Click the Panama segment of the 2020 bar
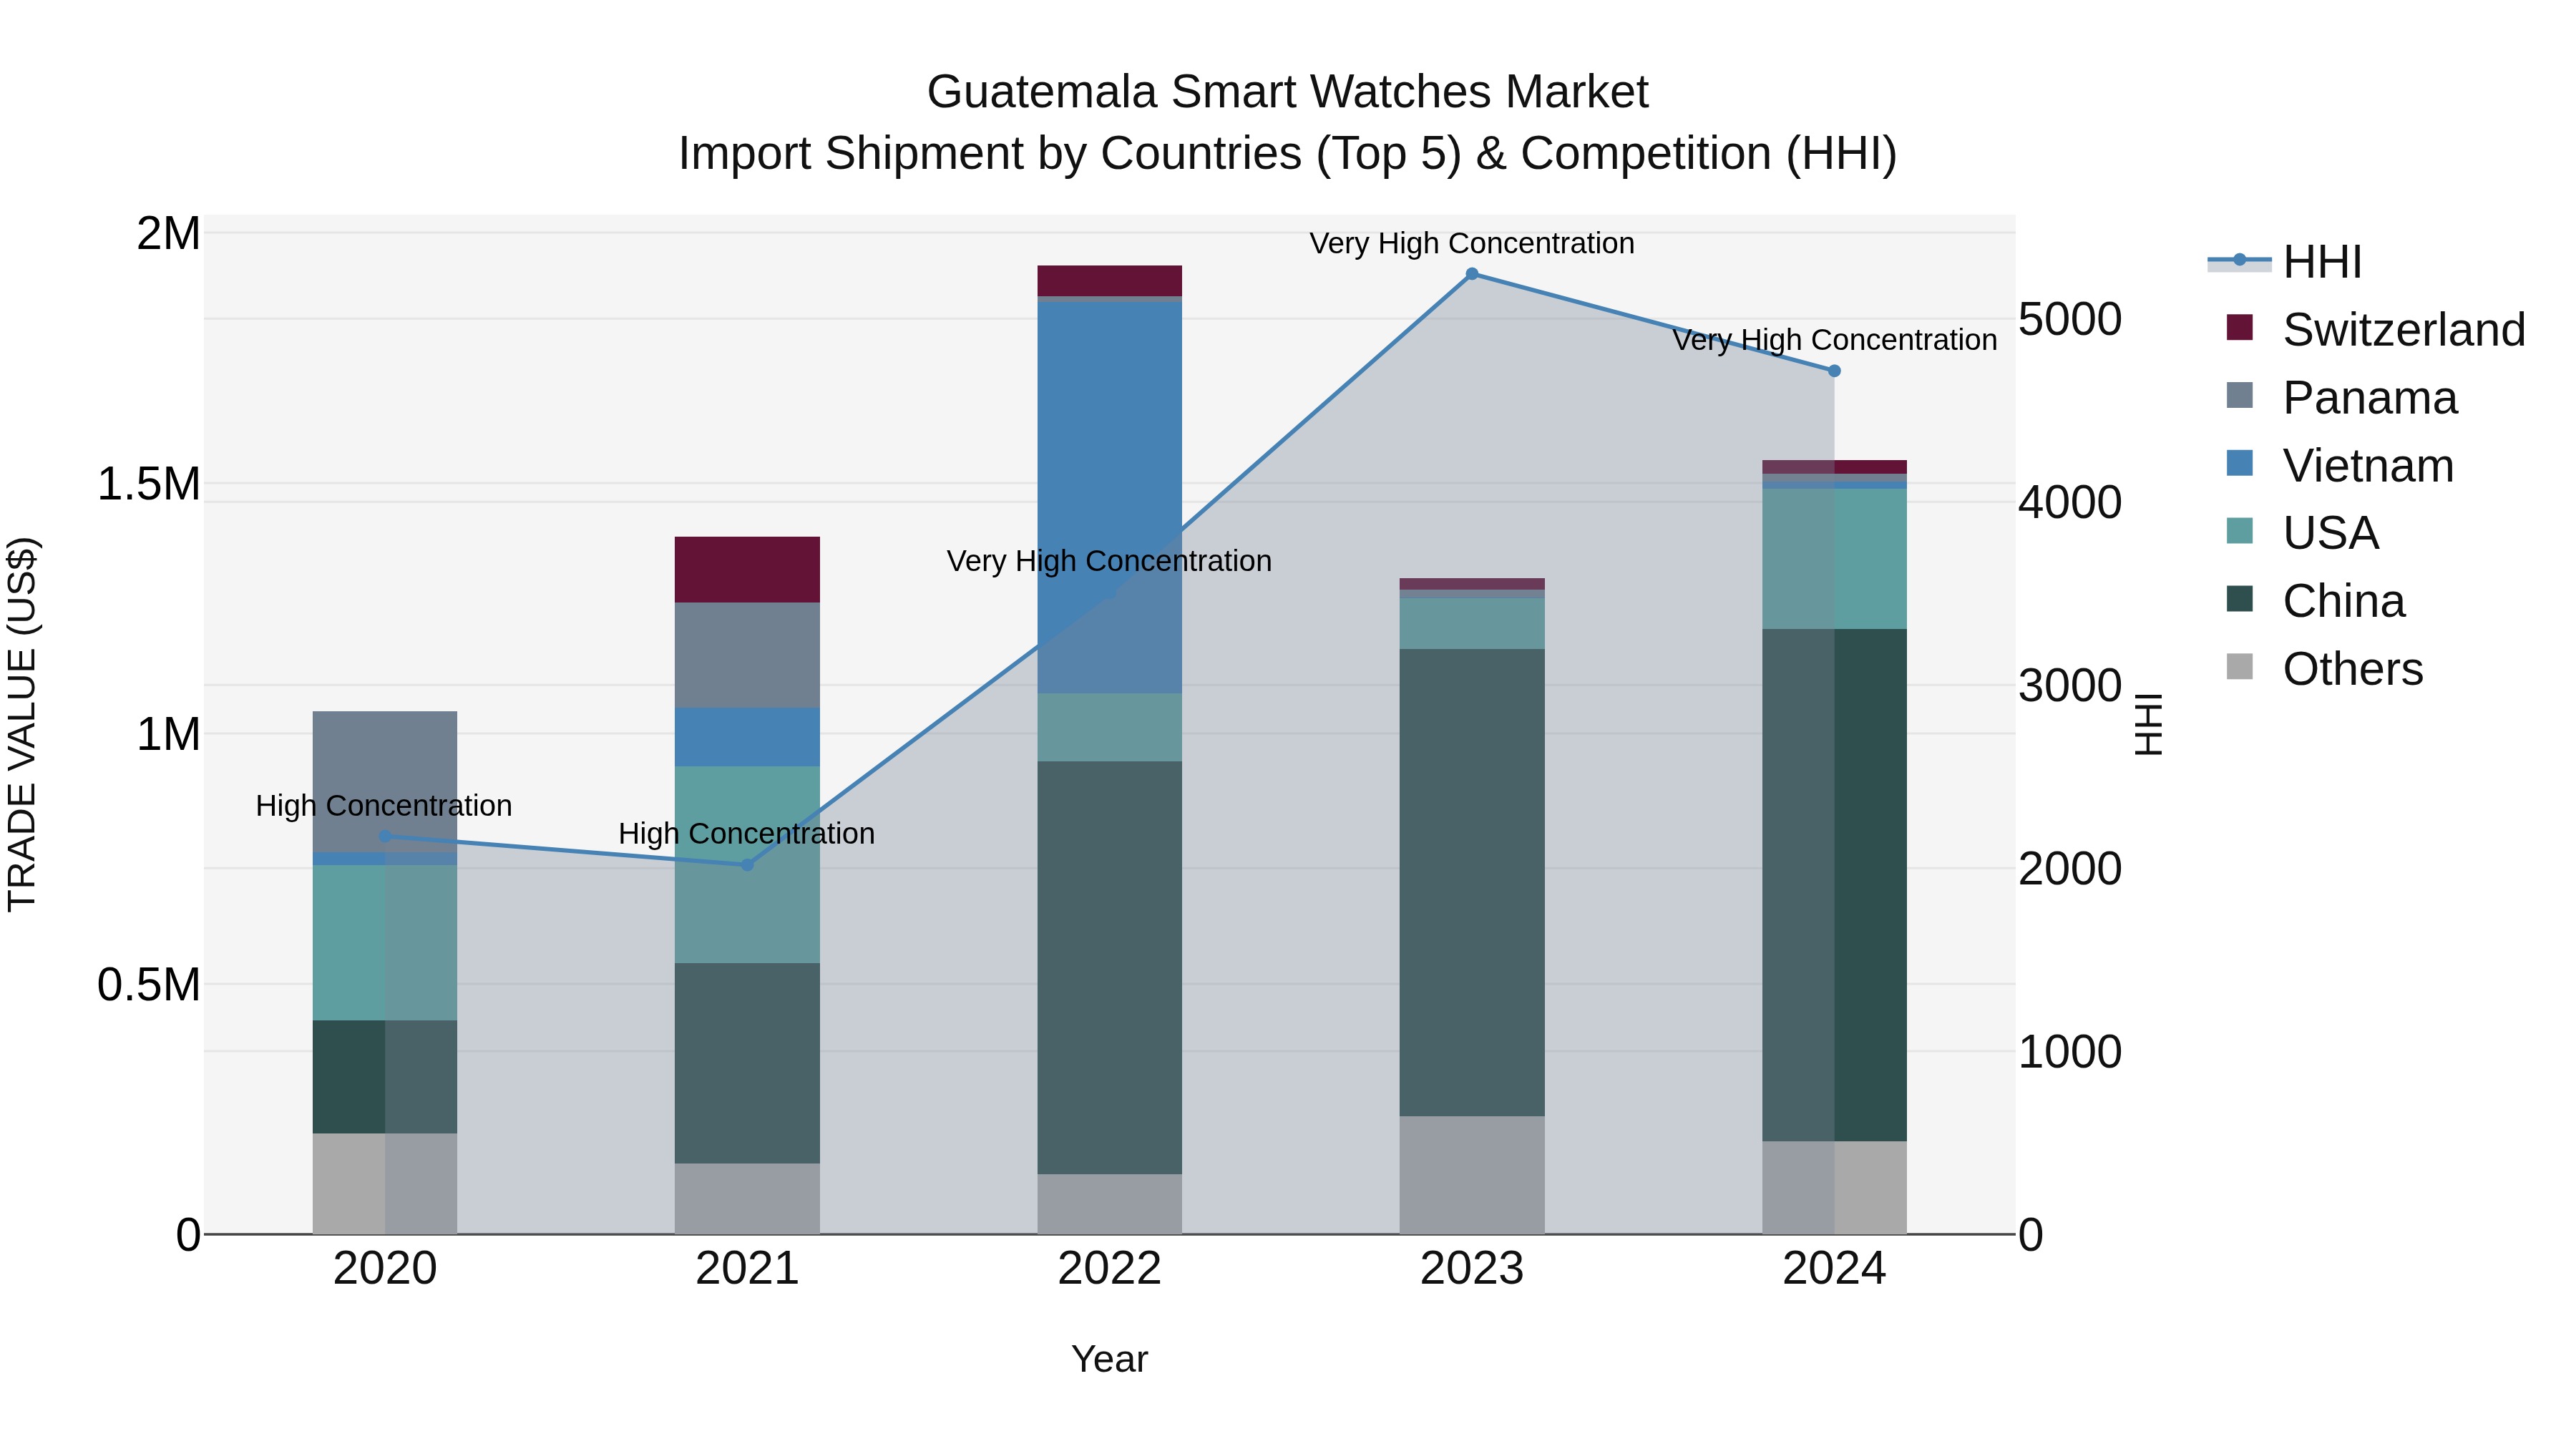The width and height of the screenshot is (2576, 1449). tap(385, 781)
